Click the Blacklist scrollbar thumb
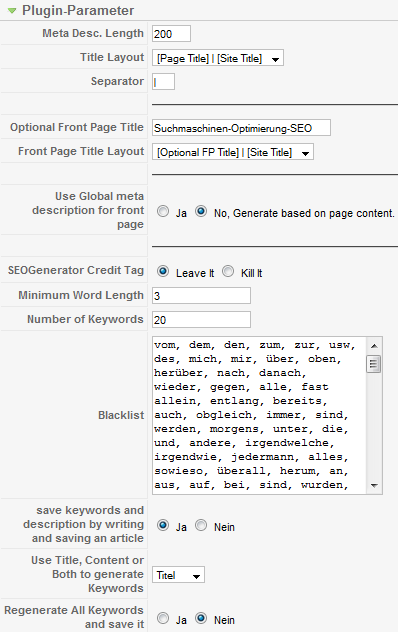This screenshot has height=632, width=398. click(x=374, y=364)
